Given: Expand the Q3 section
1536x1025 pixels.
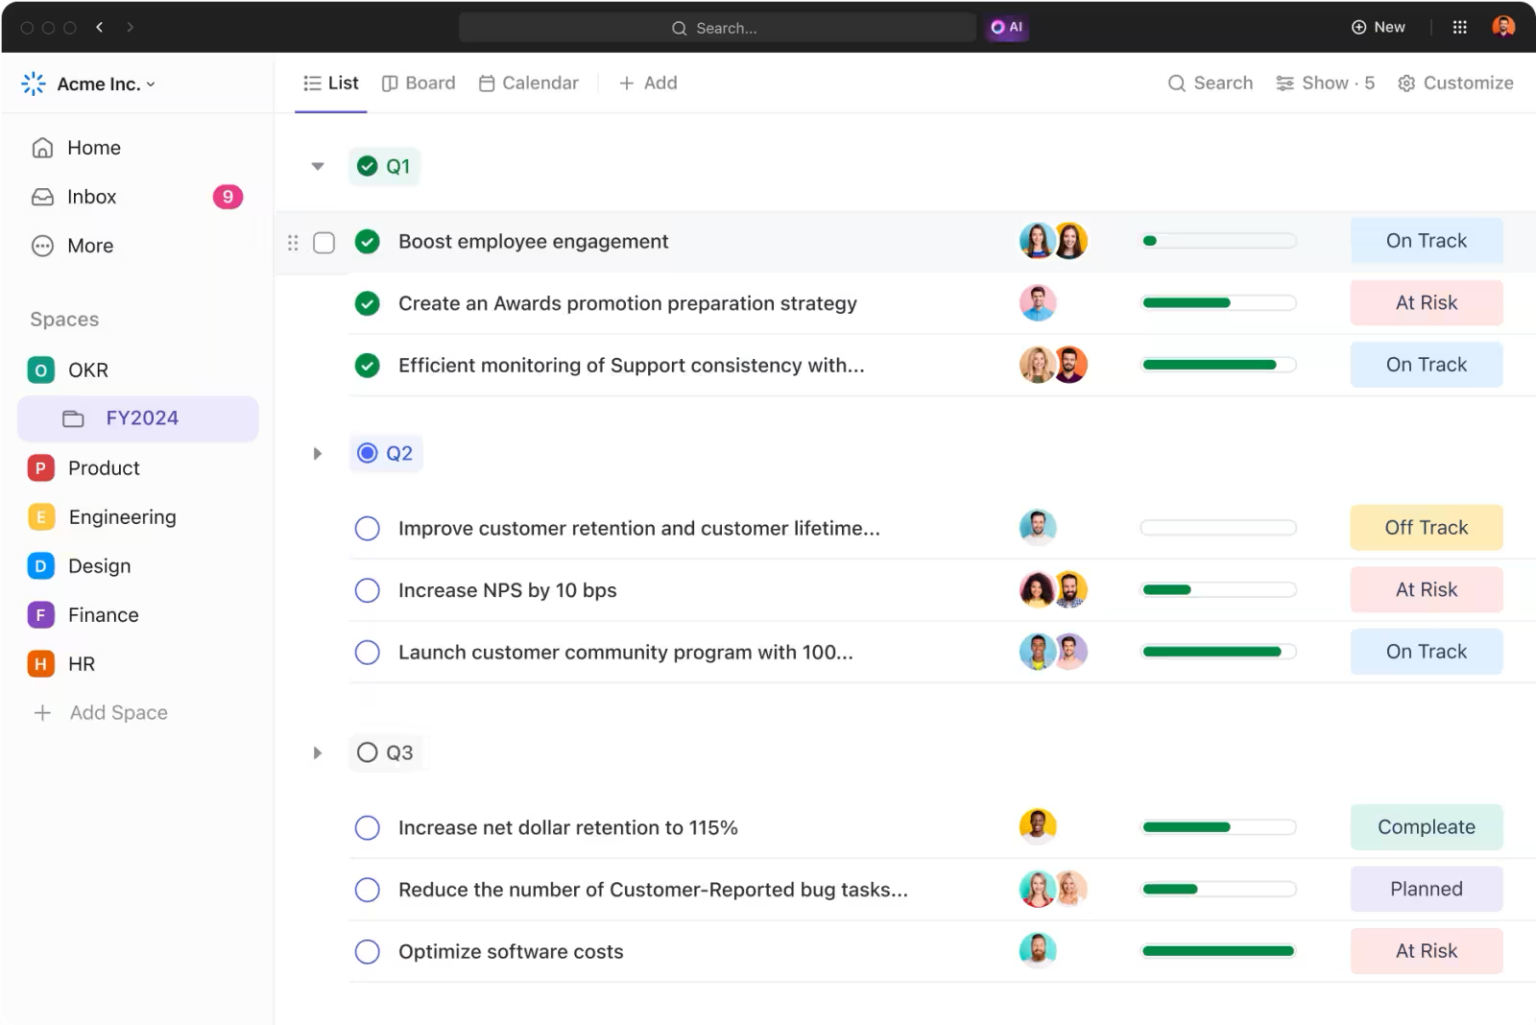Looking at the screenshot, I should pos(317,753).
